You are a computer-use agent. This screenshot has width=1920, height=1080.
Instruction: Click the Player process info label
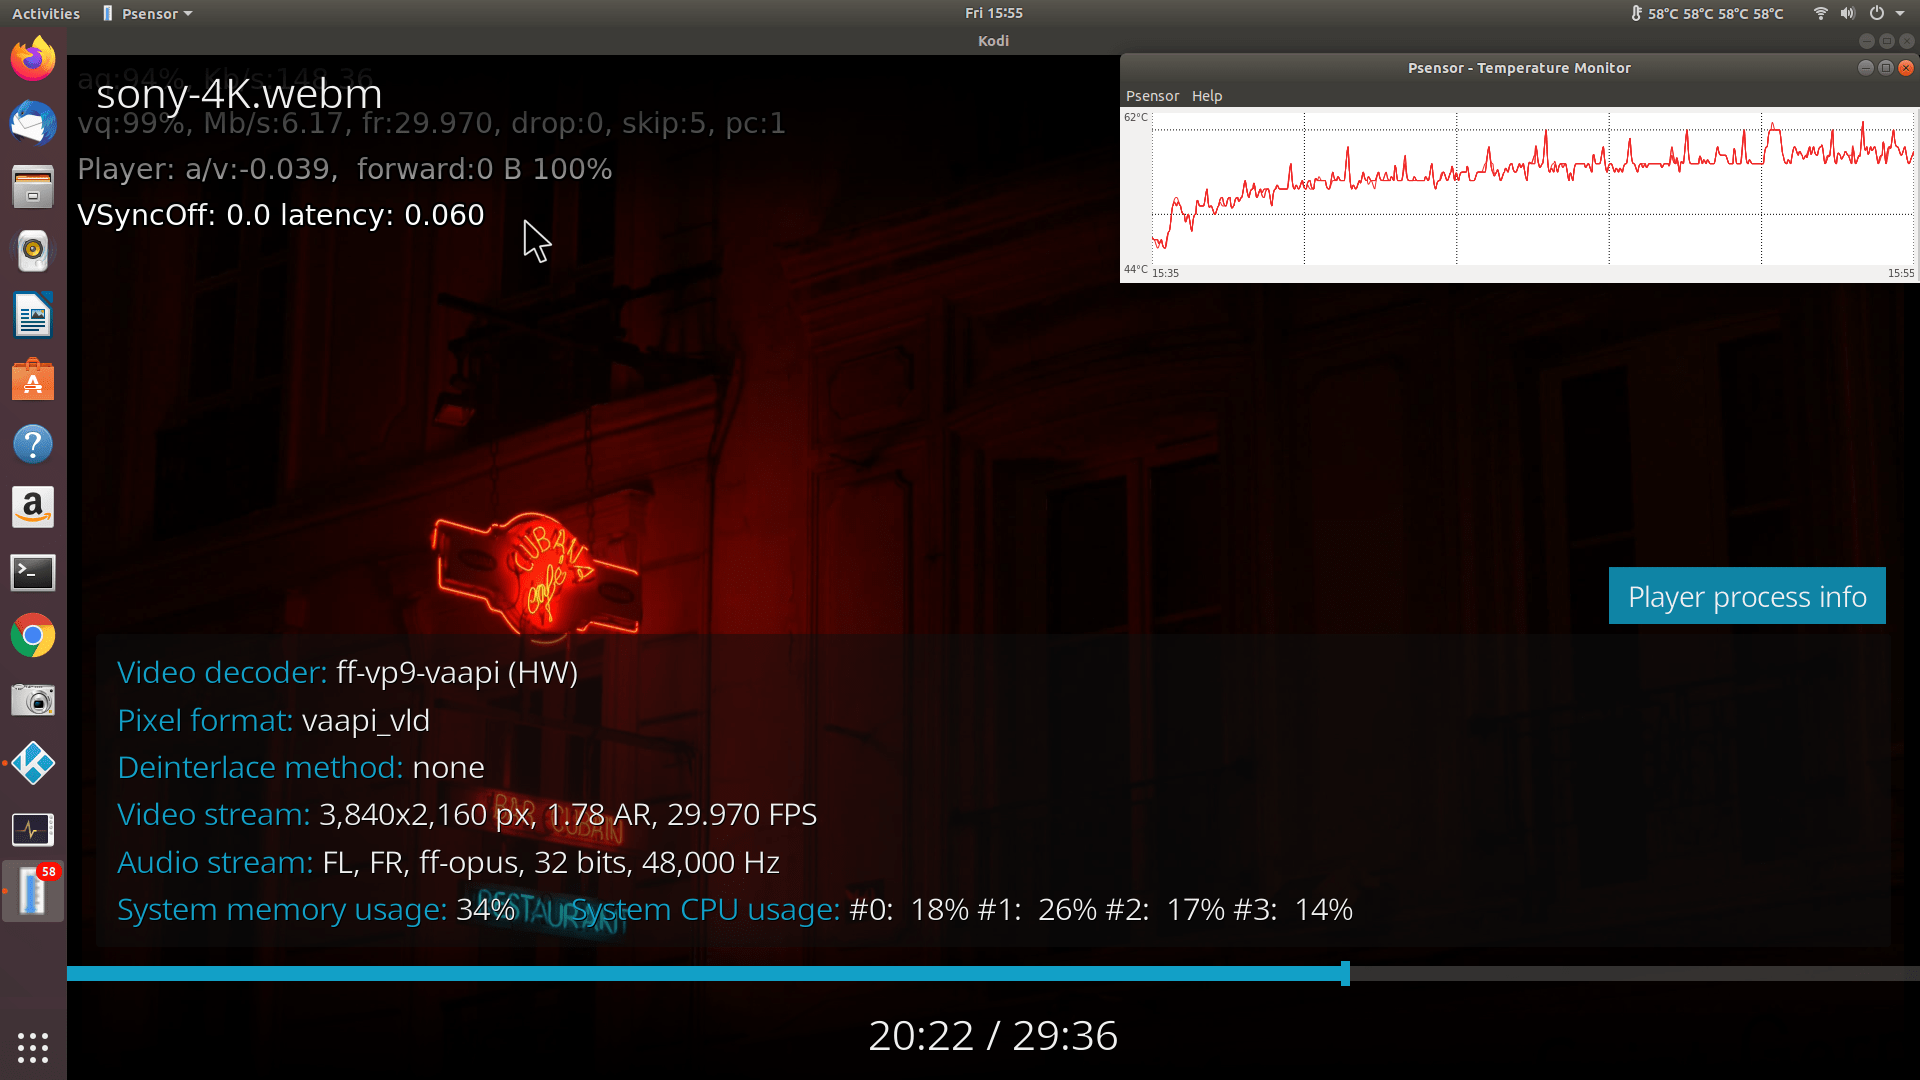click(1747, 596)
